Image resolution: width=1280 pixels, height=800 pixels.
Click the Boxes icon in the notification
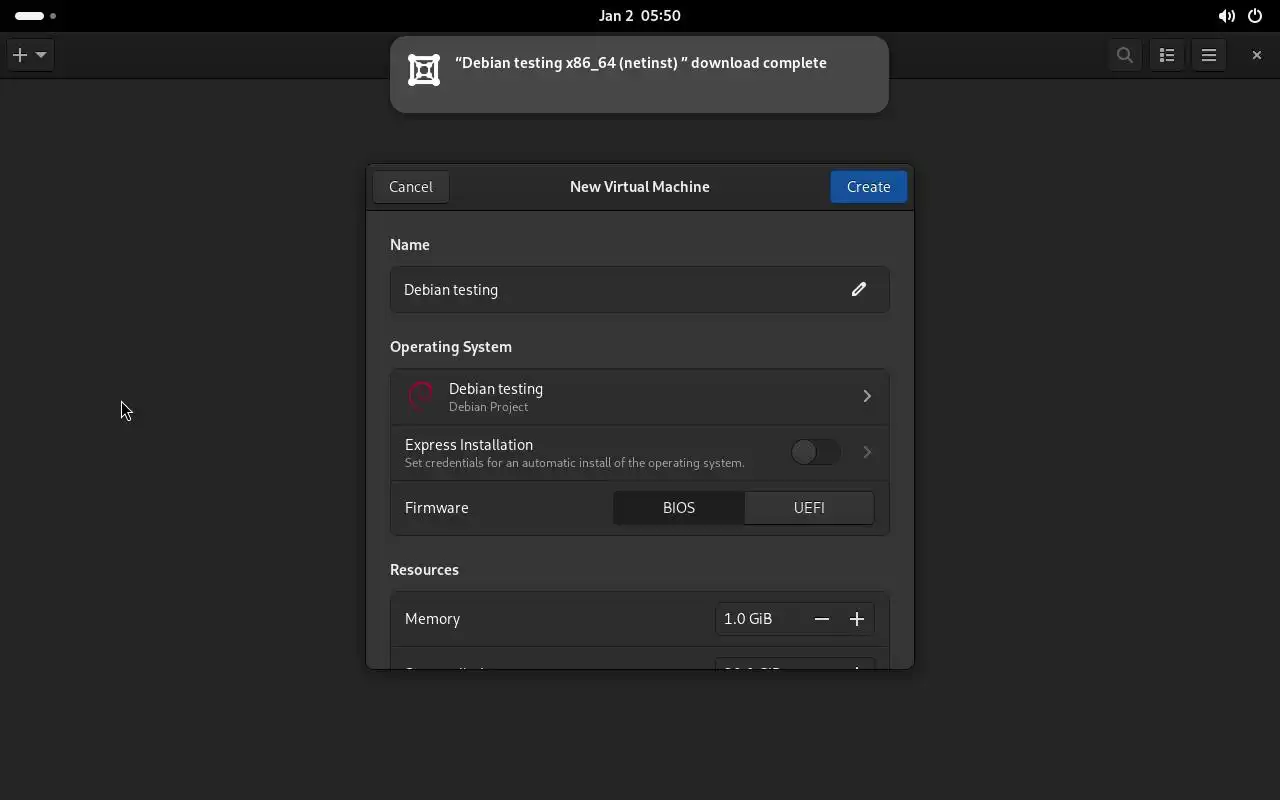pos(424,70)
